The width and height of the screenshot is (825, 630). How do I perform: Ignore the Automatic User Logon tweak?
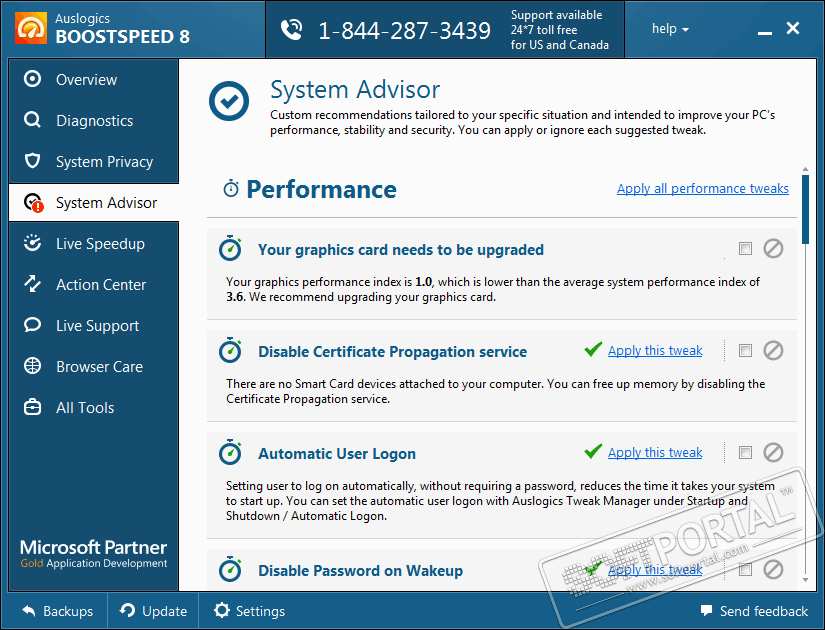coord(773,453)
